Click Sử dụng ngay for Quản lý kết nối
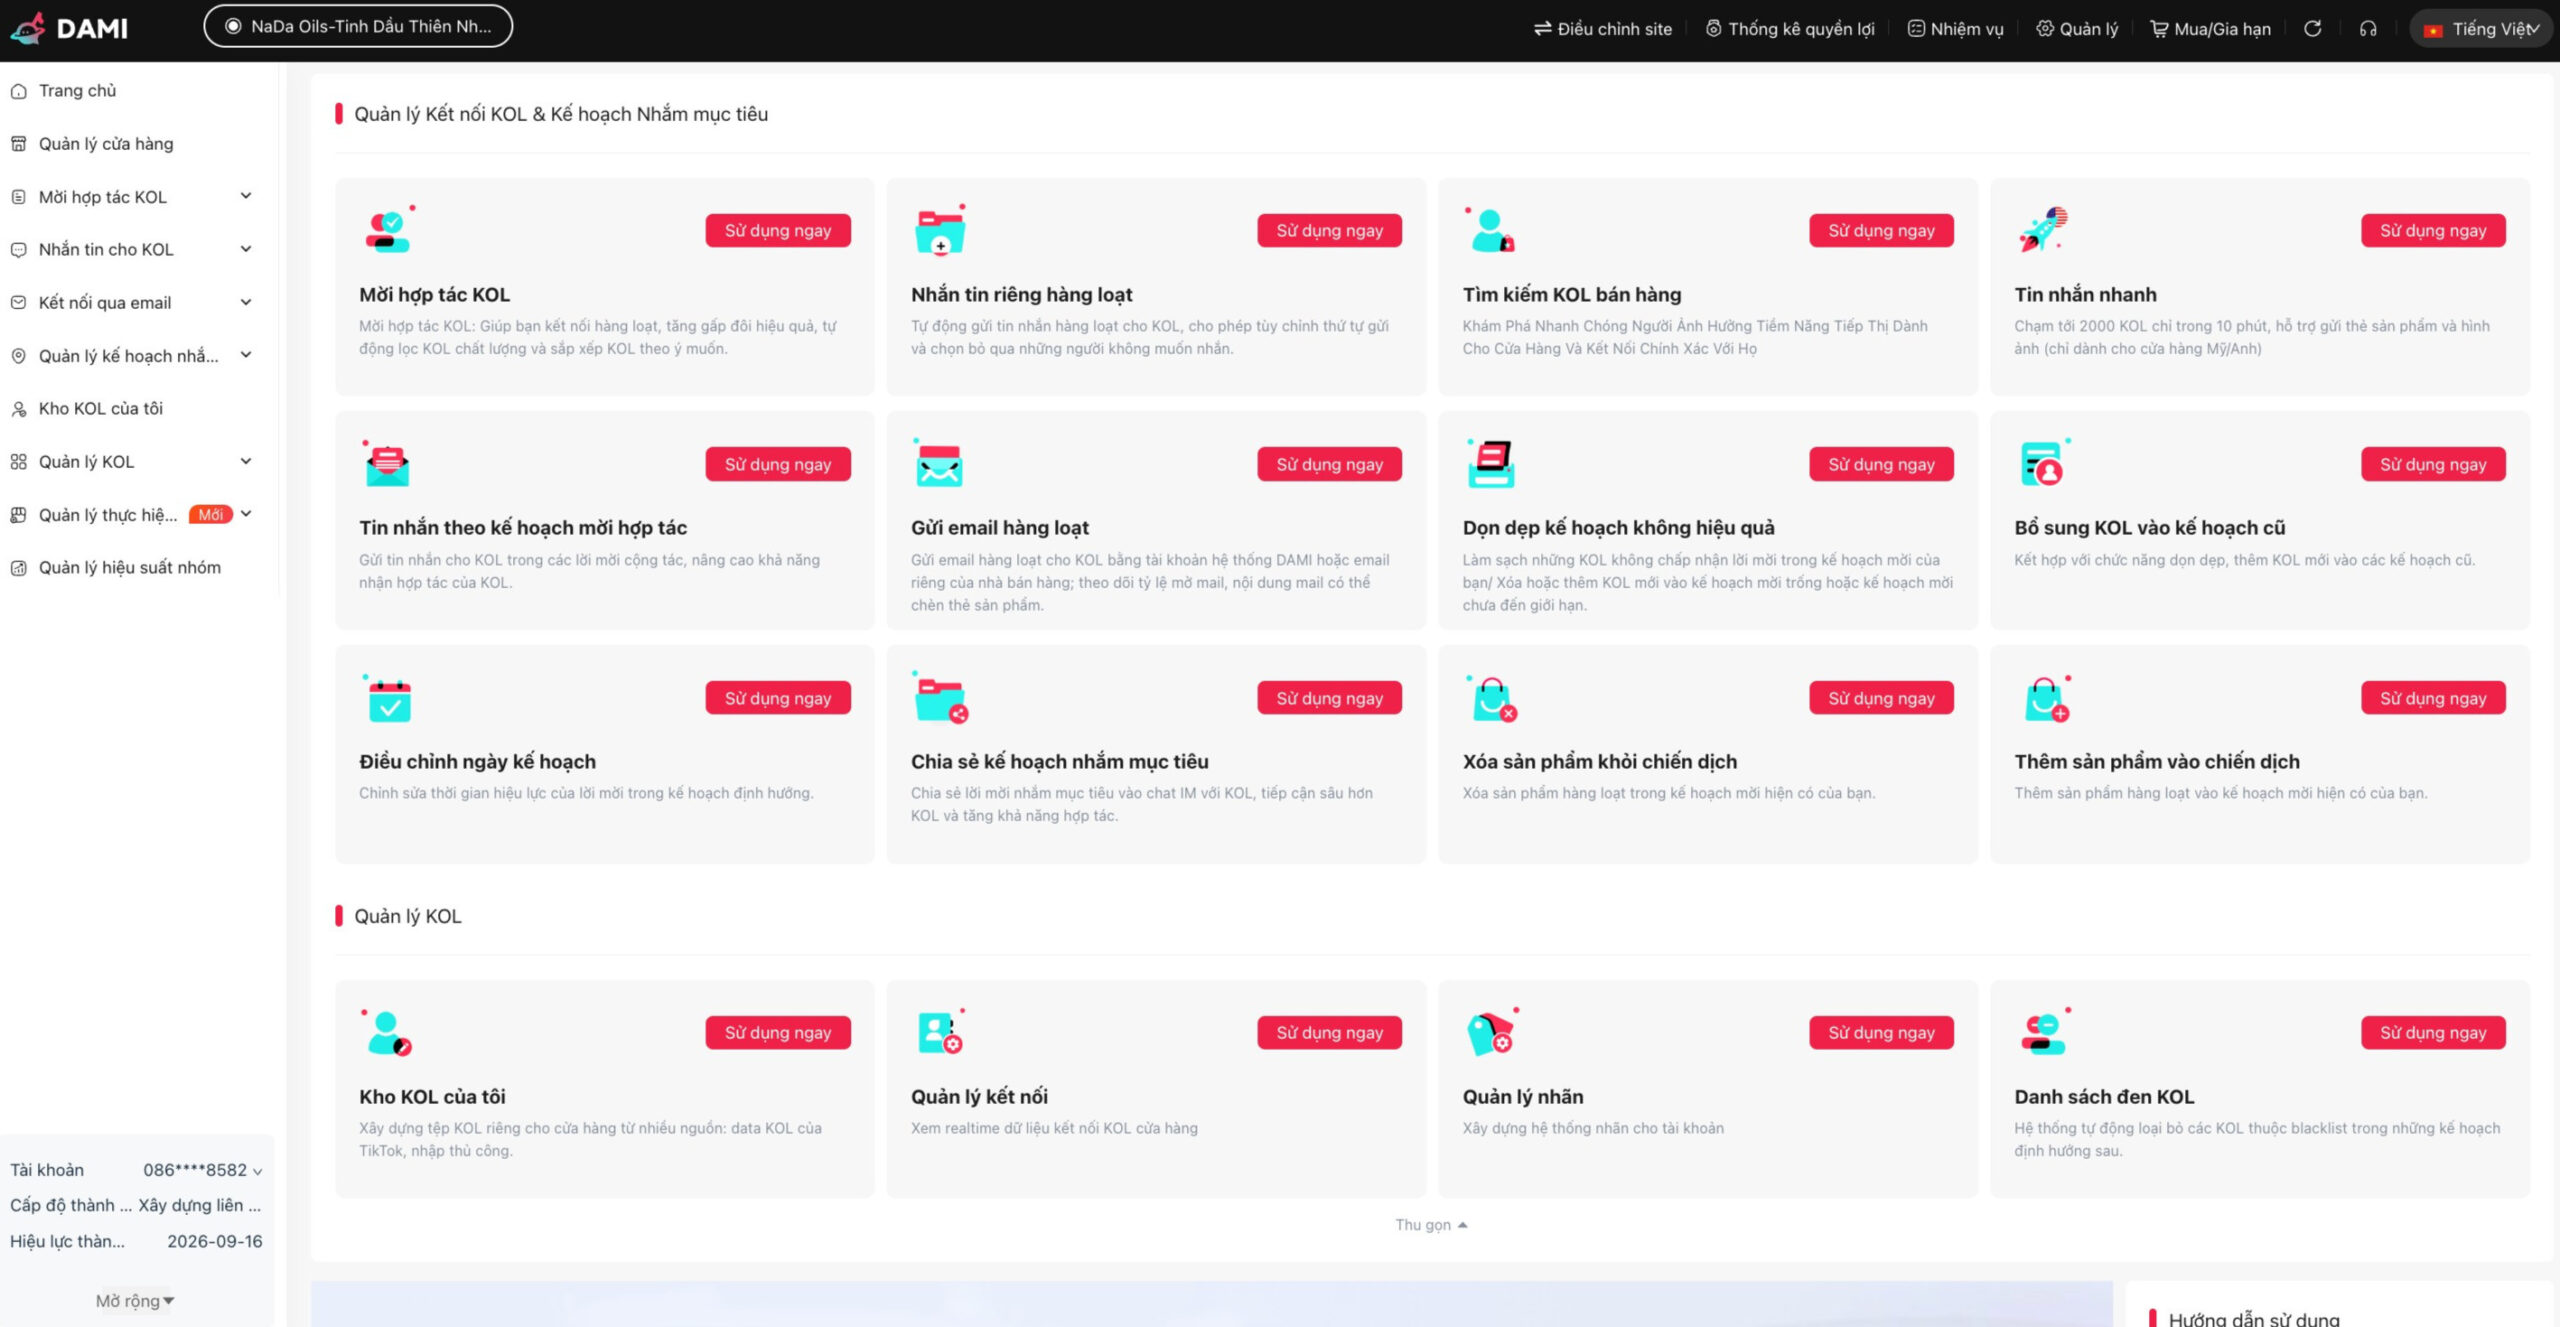The height and width of the screenshot is (1327, 2560). [1329, 1033]
